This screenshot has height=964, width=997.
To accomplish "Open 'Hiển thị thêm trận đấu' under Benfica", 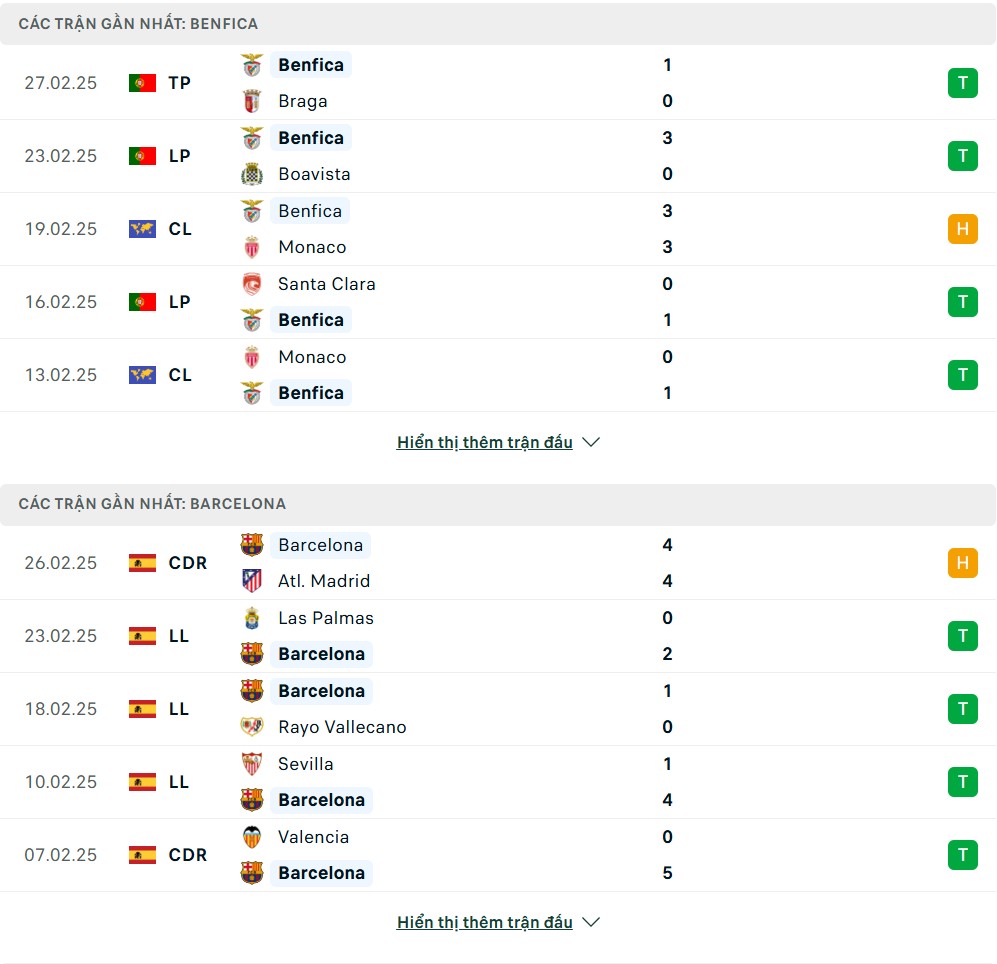I will pyautogui.click(x=485, y=442).
